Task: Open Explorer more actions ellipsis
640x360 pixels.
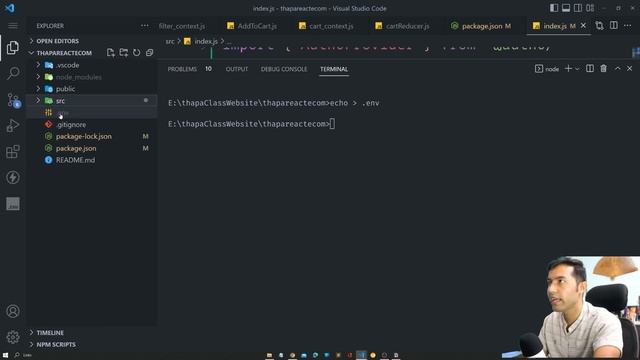Action: [144, 26]
